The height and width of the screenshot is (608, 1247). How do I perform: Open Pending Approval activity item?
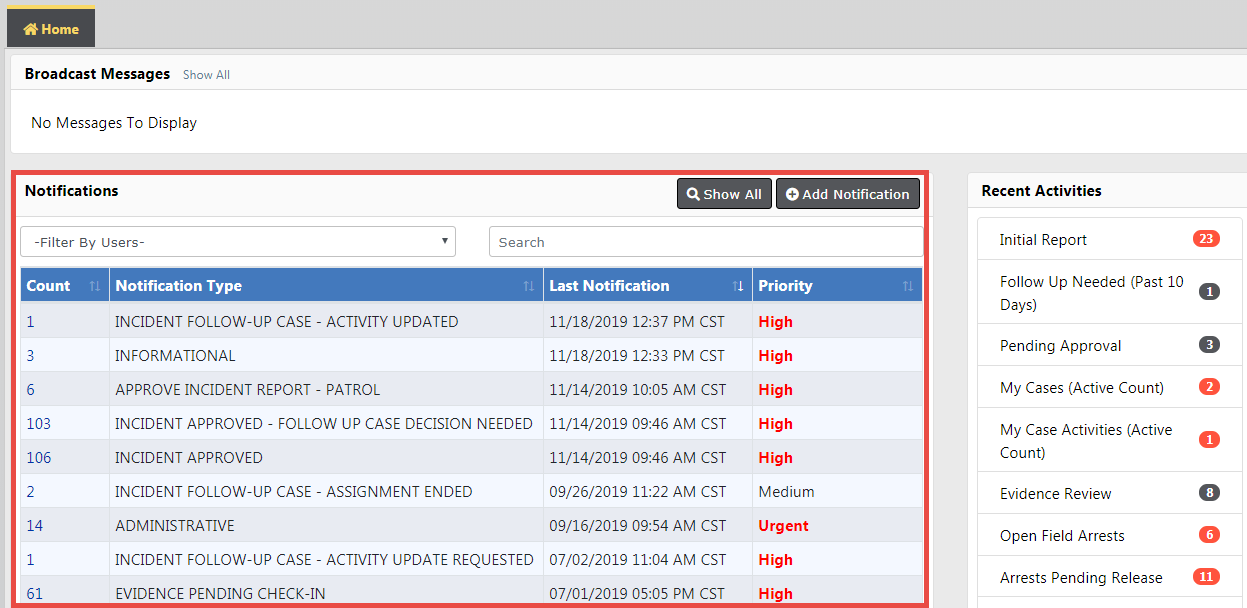point(1060,346)
